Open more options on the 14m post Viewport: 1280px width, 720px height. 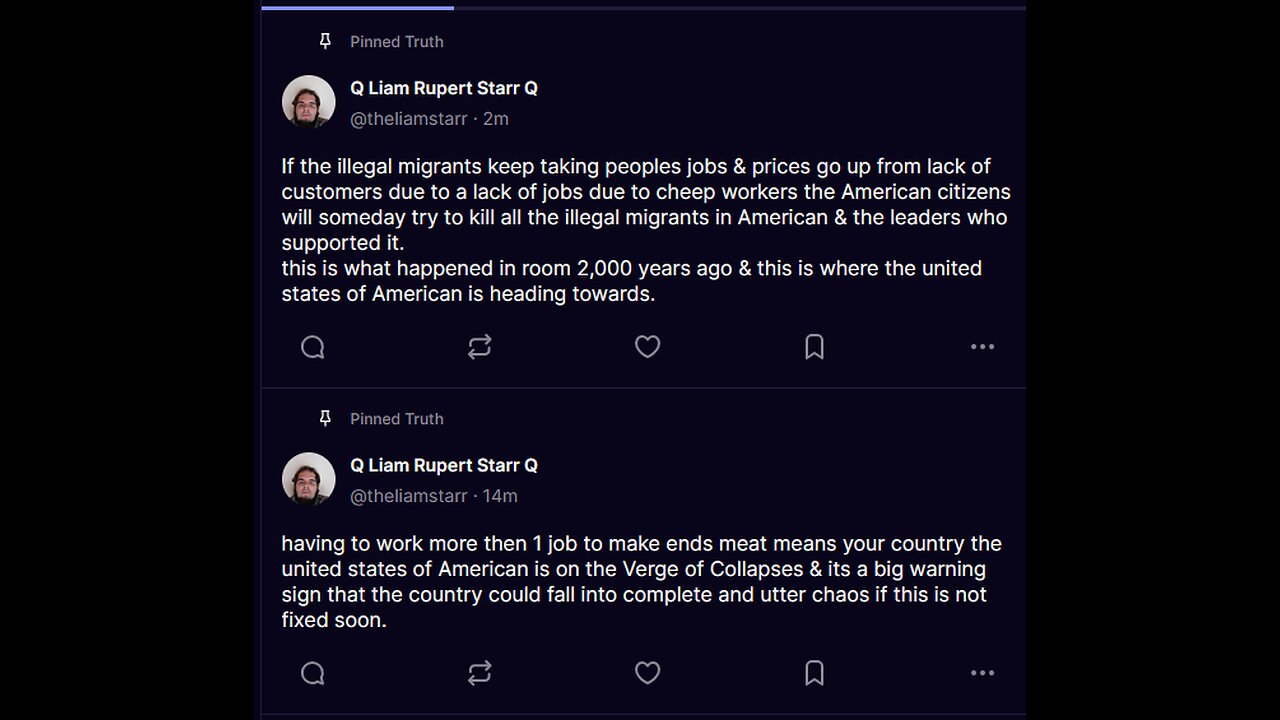coord(982,673)
